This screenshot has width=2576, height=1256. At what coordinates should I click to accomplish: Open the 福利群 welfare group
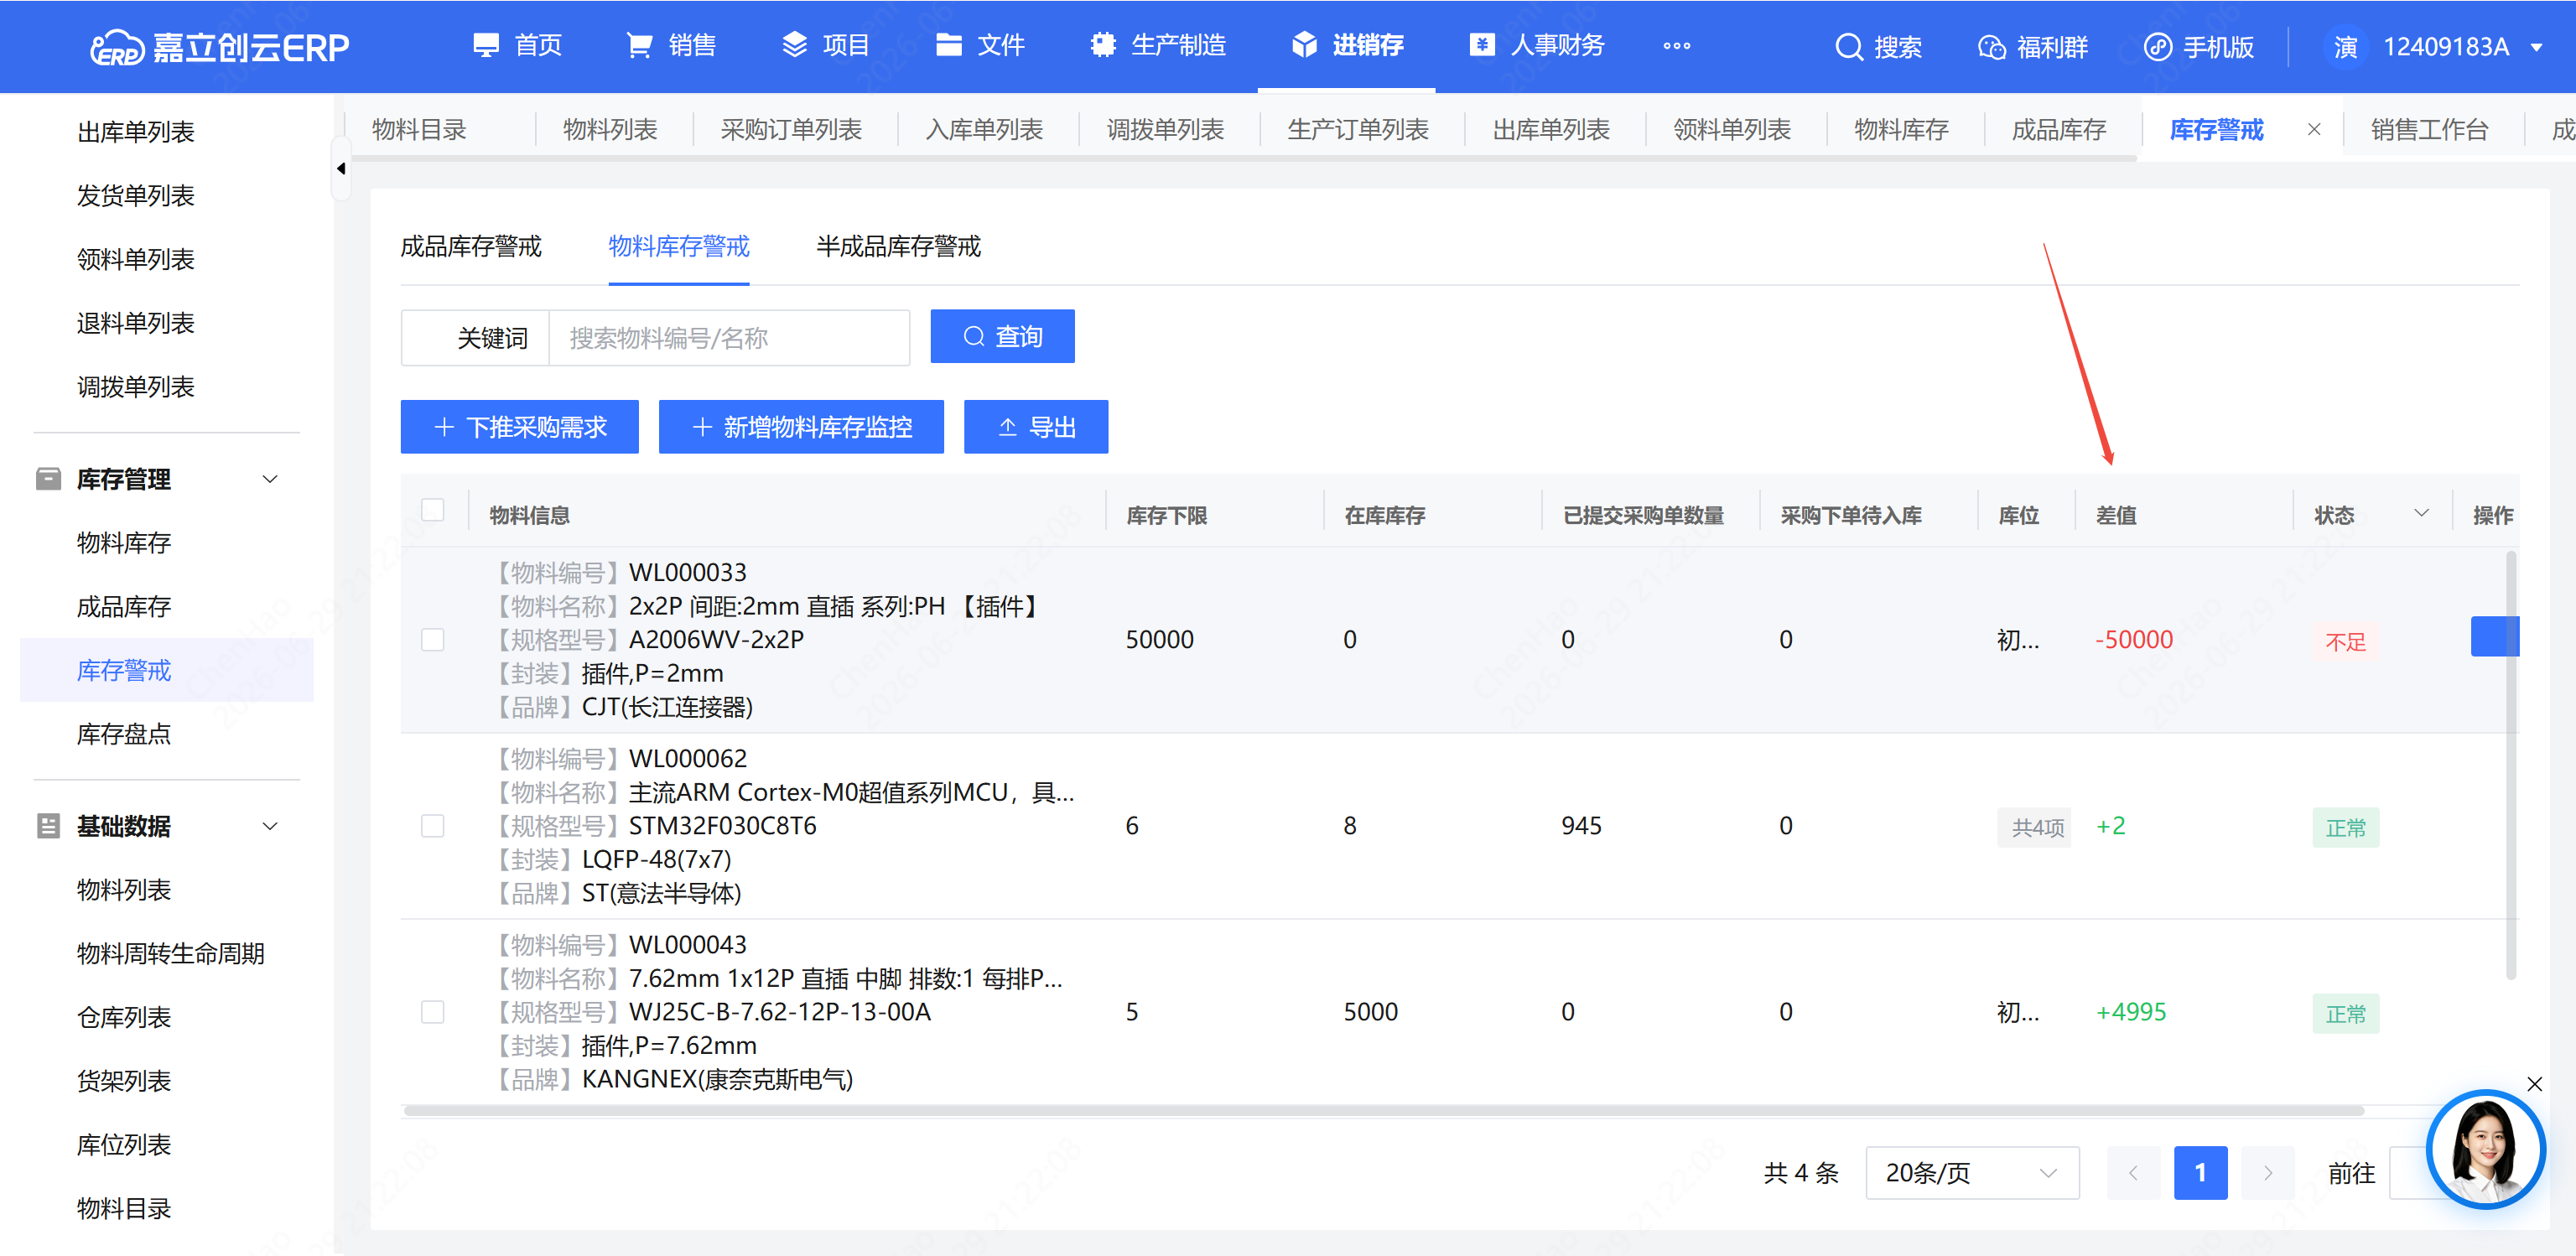2033,47
